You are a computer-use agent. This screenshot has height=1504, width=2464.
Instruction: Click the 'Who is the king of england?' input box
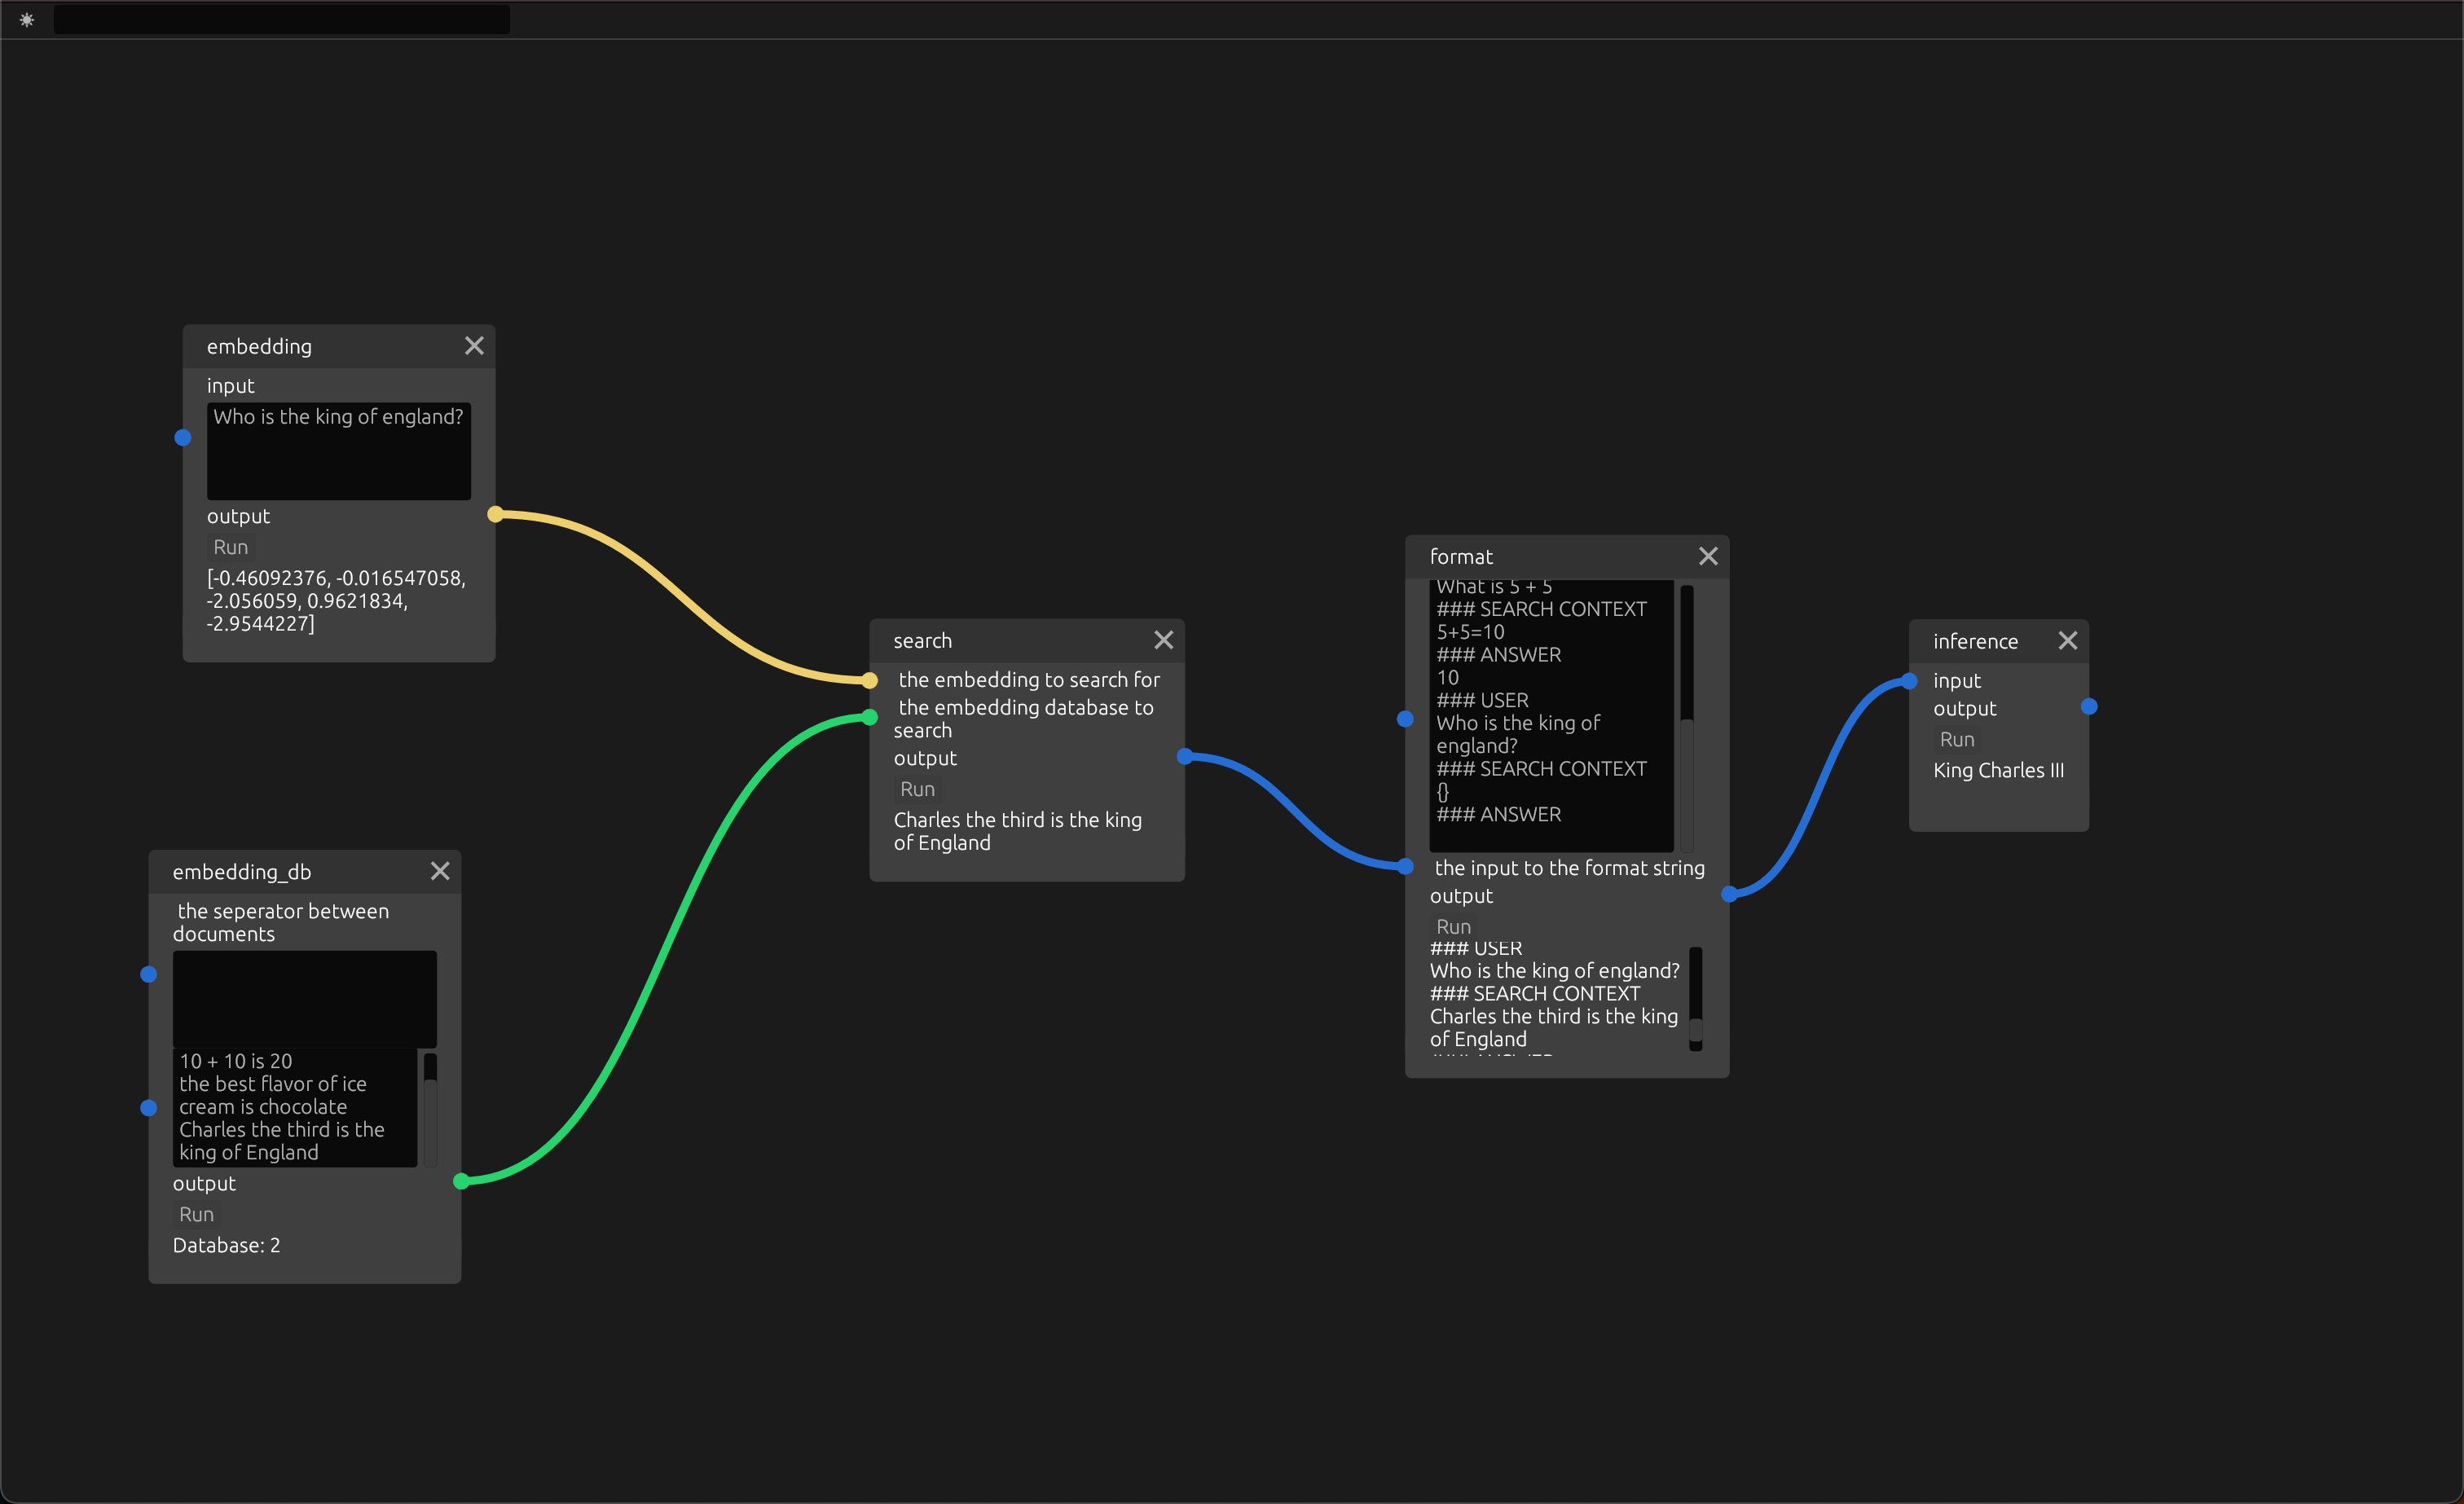pos(338,450)
